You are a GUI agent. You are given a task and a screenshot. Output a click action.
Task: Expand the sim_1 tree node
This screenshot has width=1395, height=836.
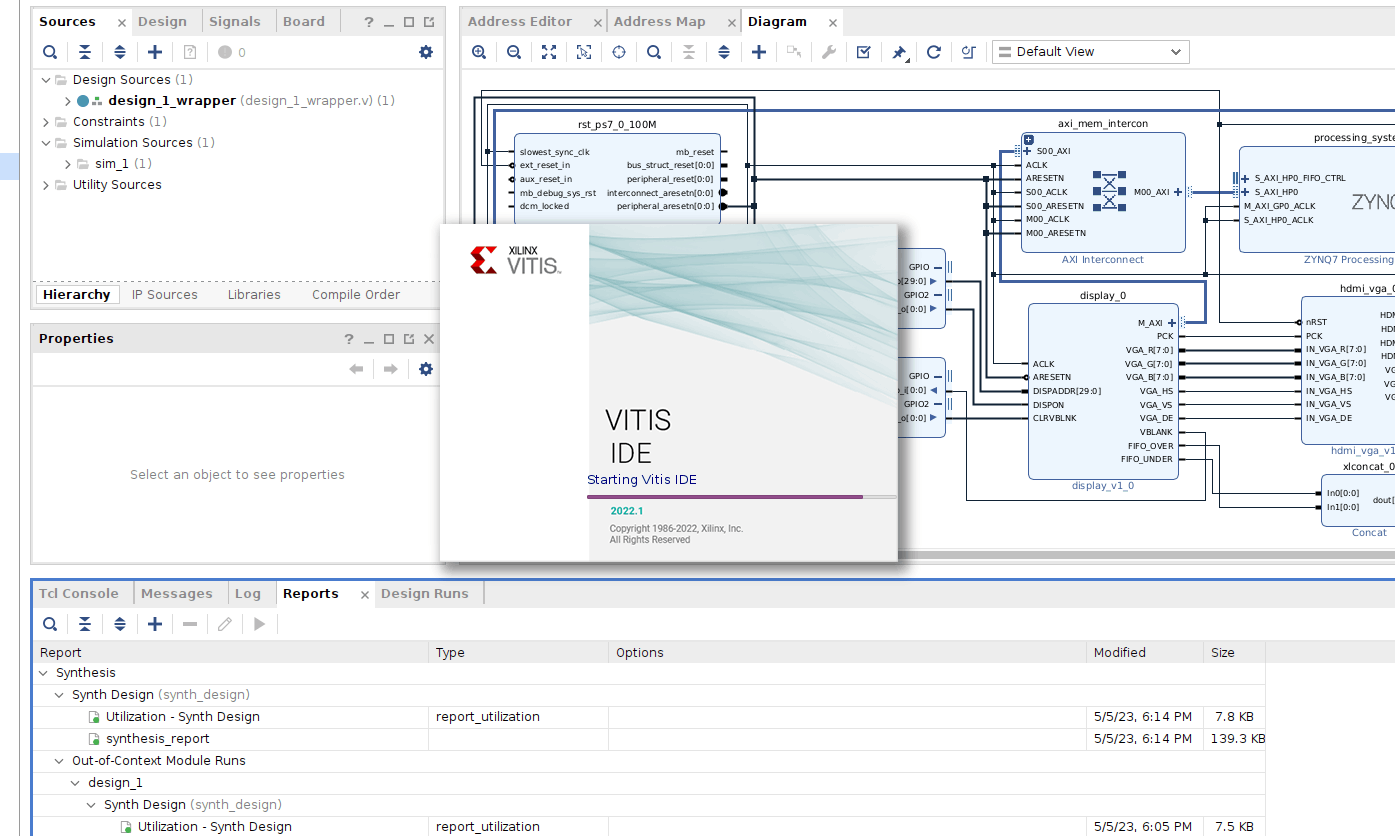coord(67,164)
